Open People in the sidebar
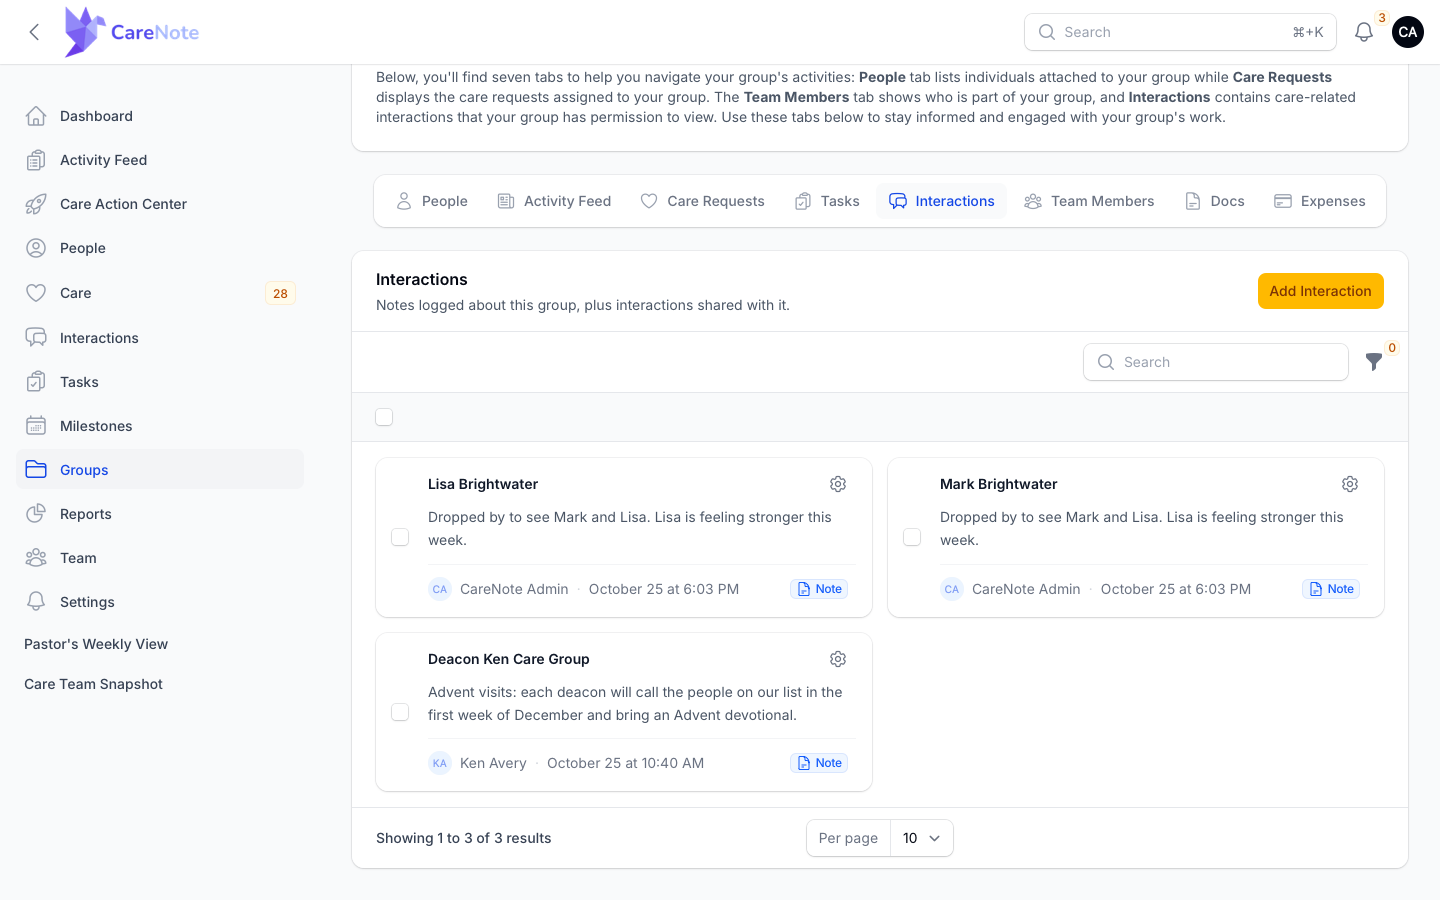Image resolution: width=1440 pixels, height=900 pixels. [160, 248]
